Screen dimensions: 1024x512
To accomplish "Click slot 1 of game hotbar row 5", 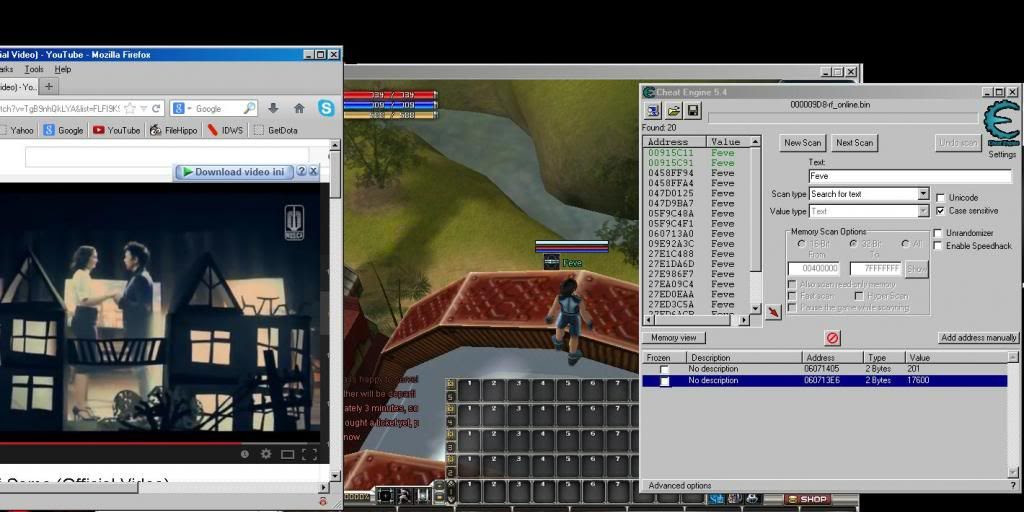I will click(x=469, y=390).
